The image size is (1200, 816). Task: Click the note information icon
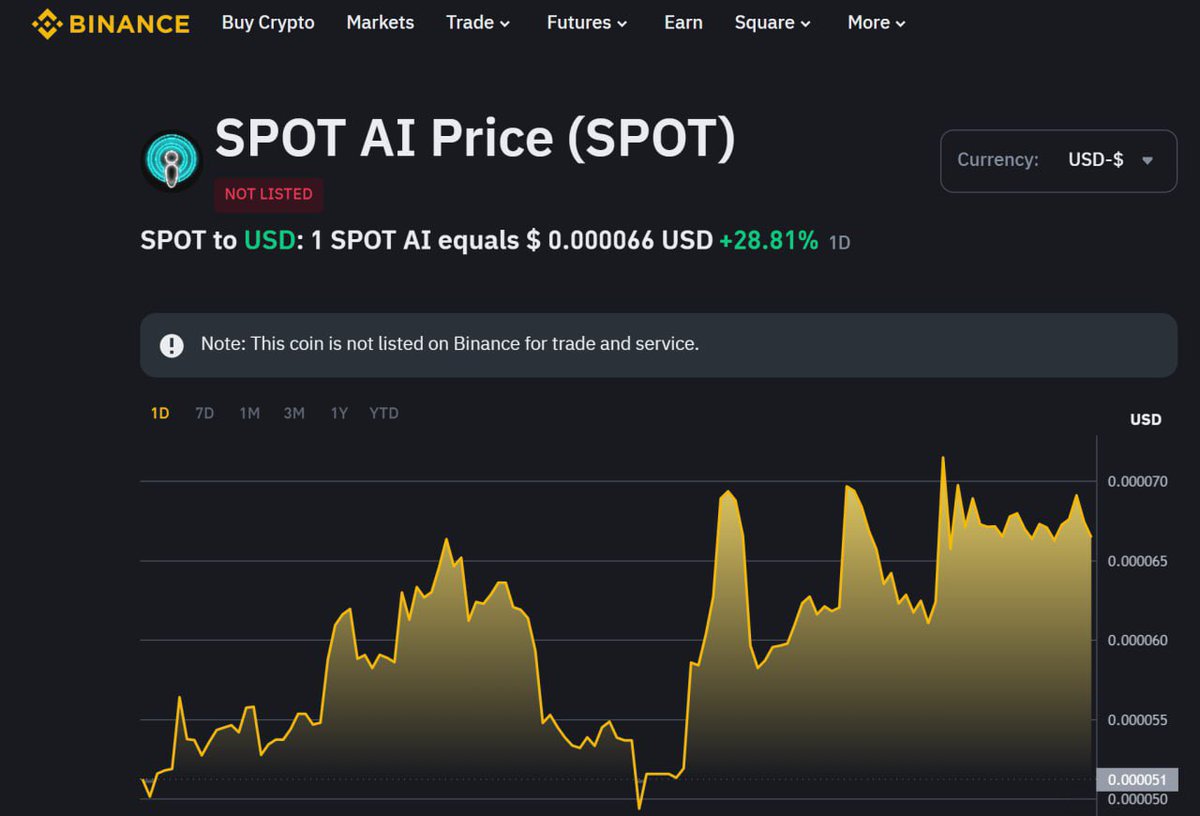[x=171, y=344]
